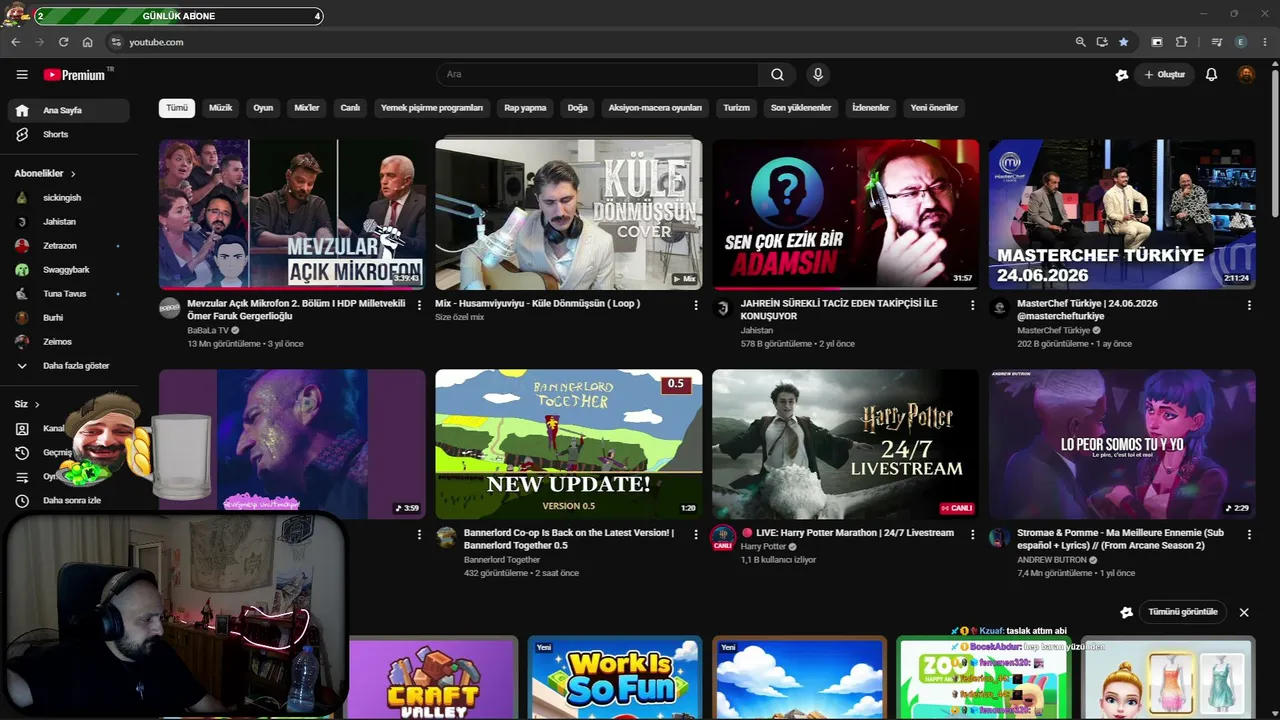Reload the page in the browser
This screenshot has width=1280, height=720.
(x=63, y=42)
